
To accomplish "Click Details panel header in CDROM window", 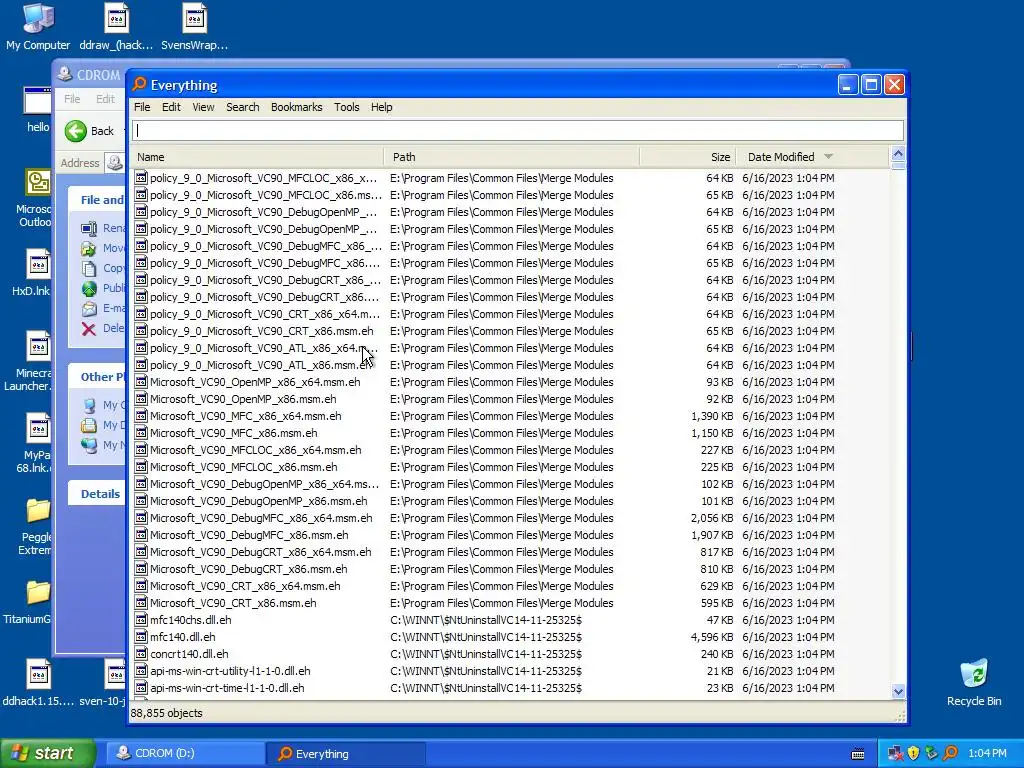I will point(98,494).
